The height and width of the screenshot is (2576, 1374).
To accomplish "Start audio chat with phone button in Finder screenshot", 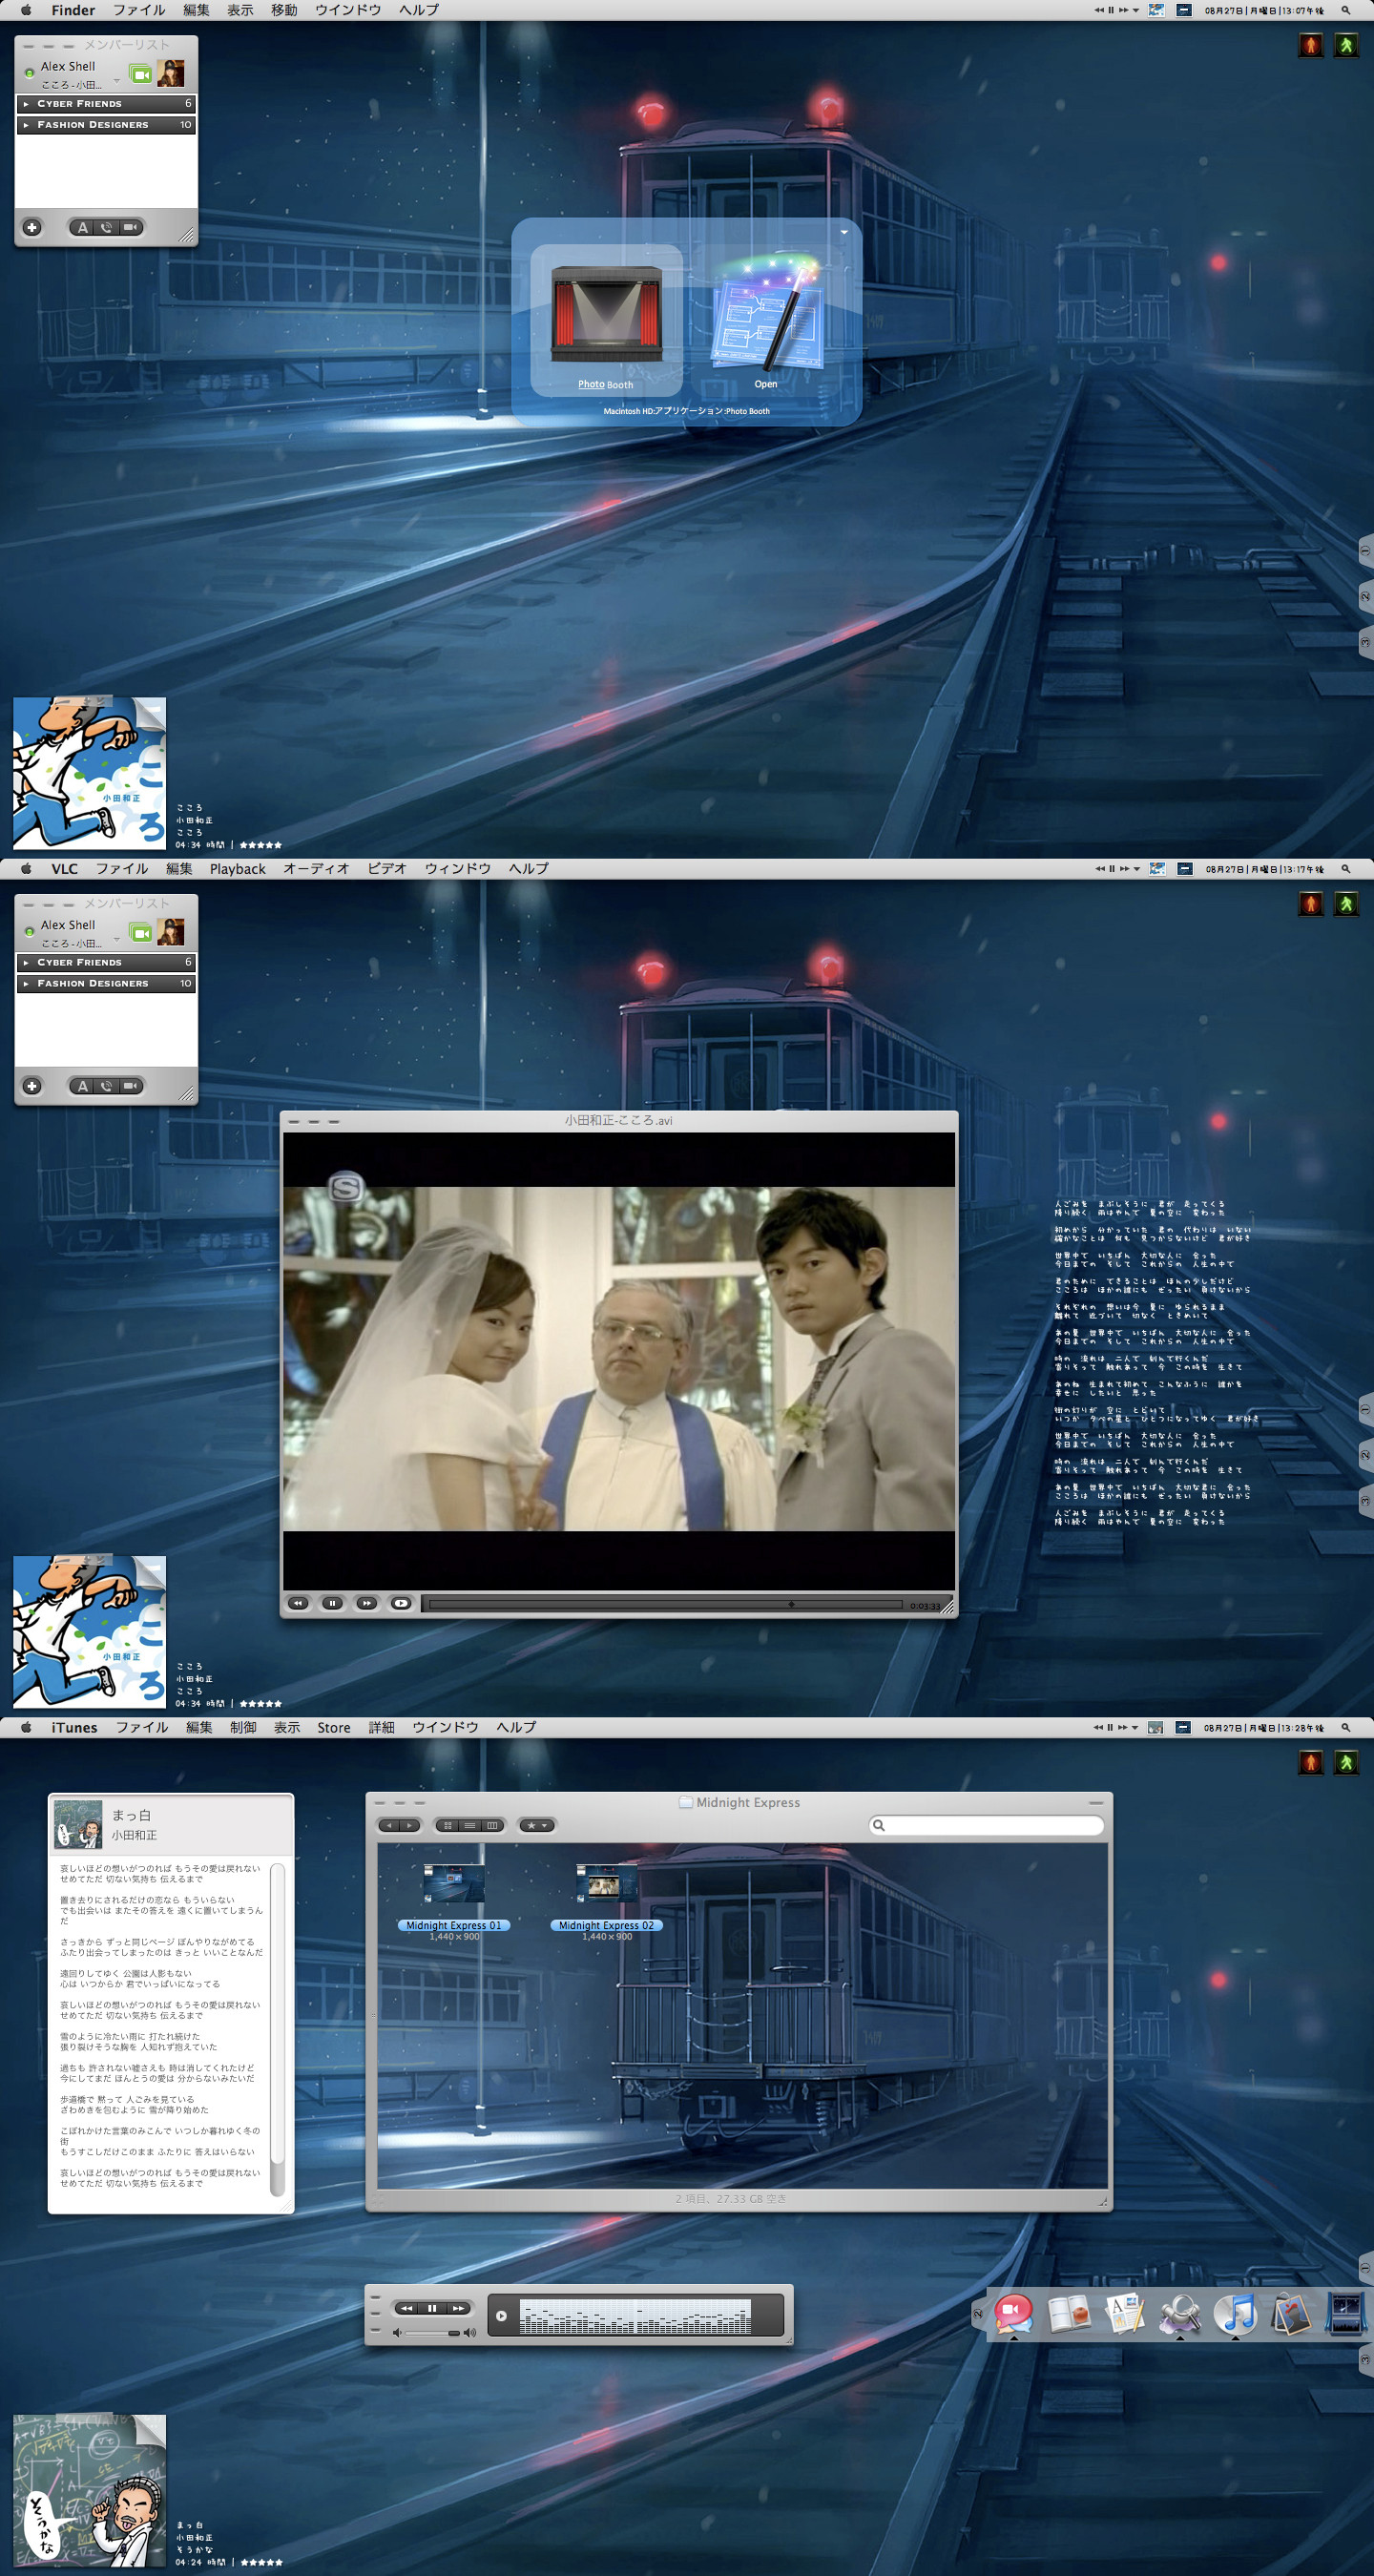I will (x=106, y=228).
